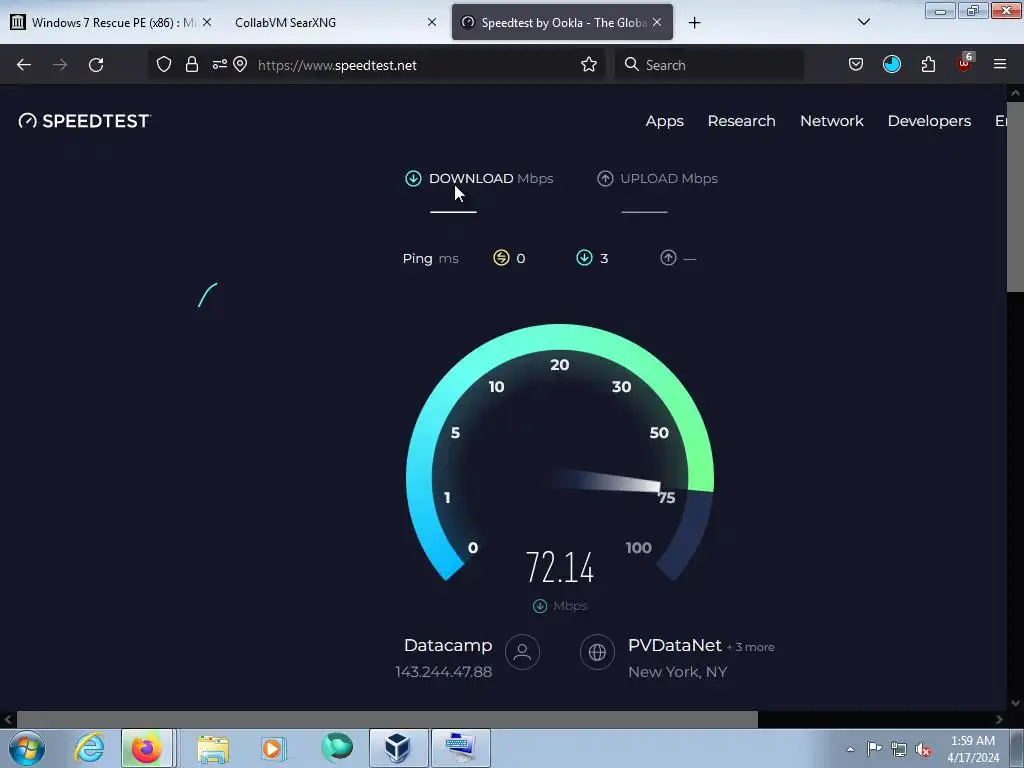
Task: Click the muted volume icon in the system tray
Action: tap(923, 750)
